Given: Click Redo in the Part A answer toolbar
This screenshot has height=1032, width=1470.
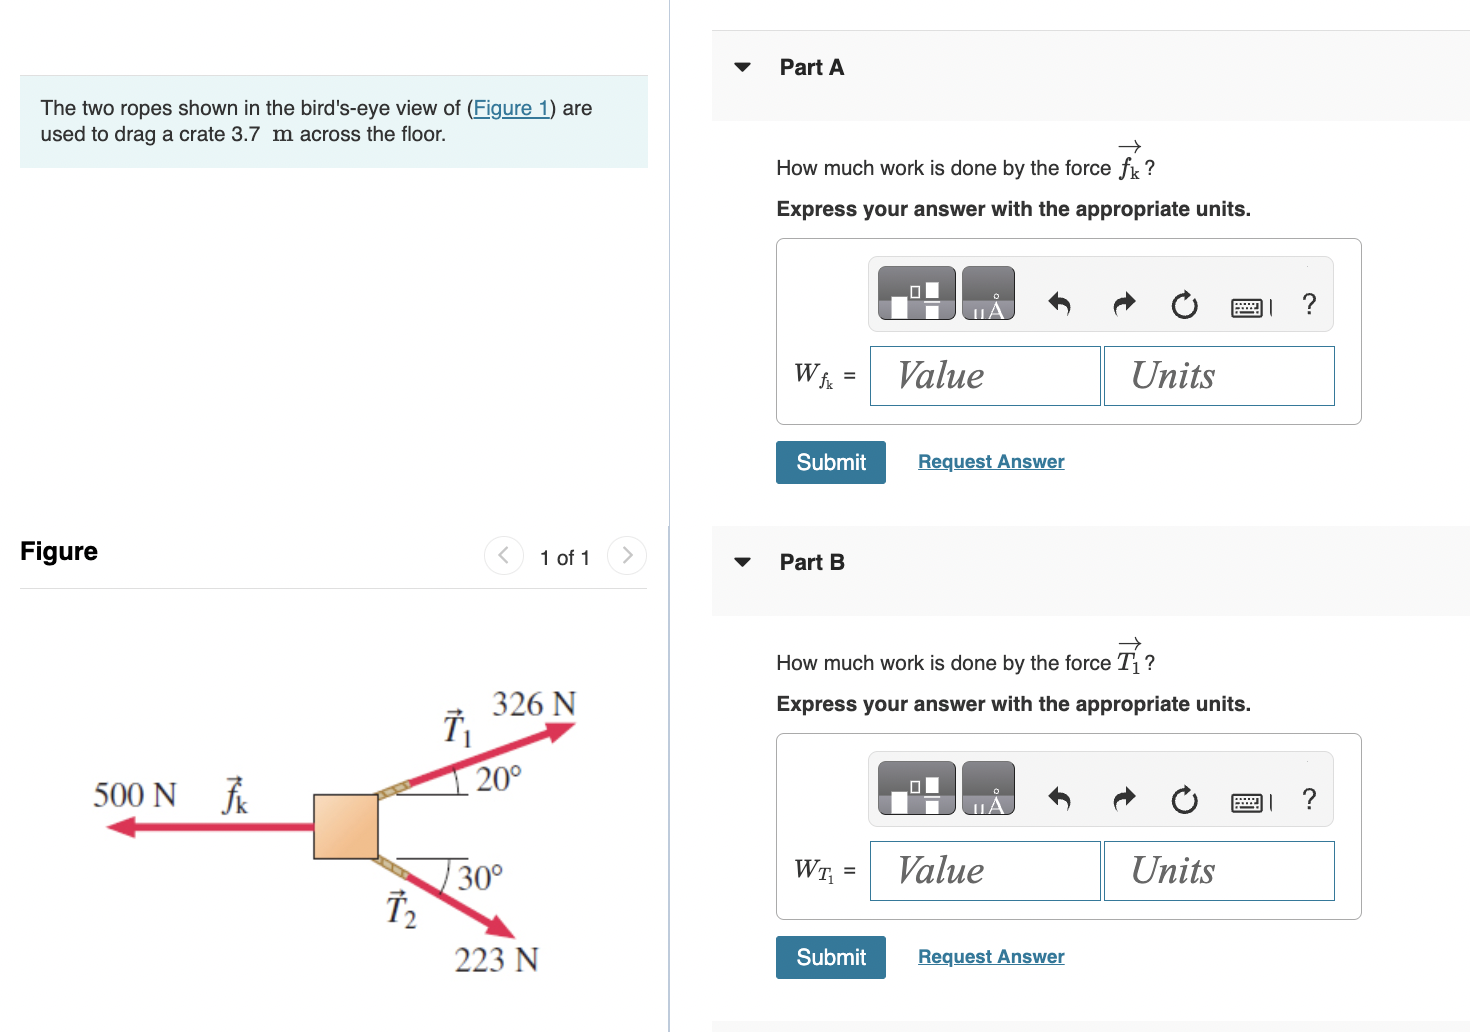Looking at the screenshot, I should (1123, 305).
